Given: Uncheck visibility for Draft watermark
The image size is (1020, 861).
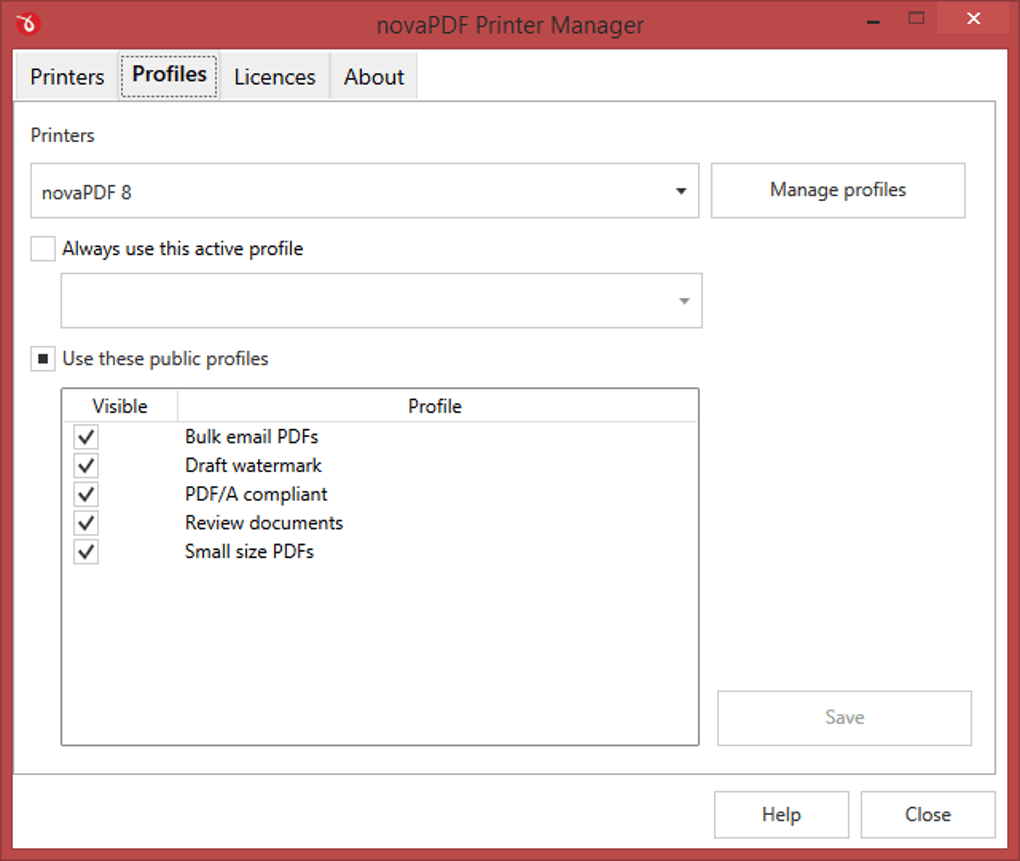Looking at the screenshot, I should click(86, 466).
